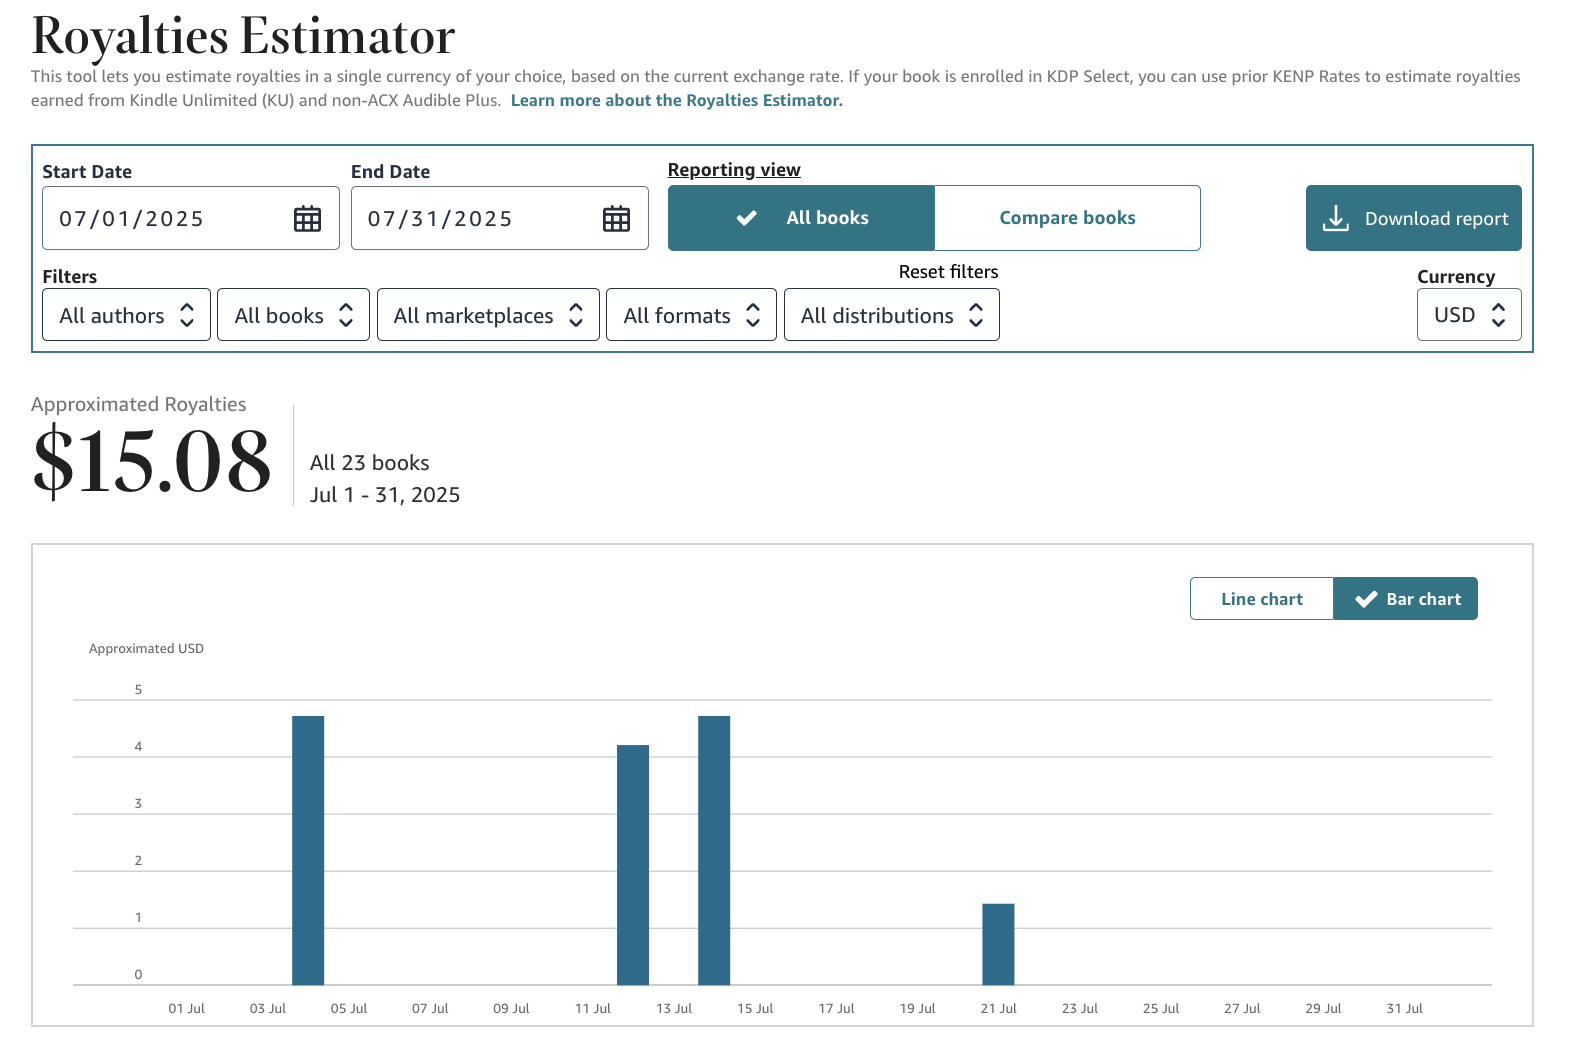Expand the All formats filter dropdown
The image size is (1580, 1058).
pyautogui.click(x=691, y=315)
